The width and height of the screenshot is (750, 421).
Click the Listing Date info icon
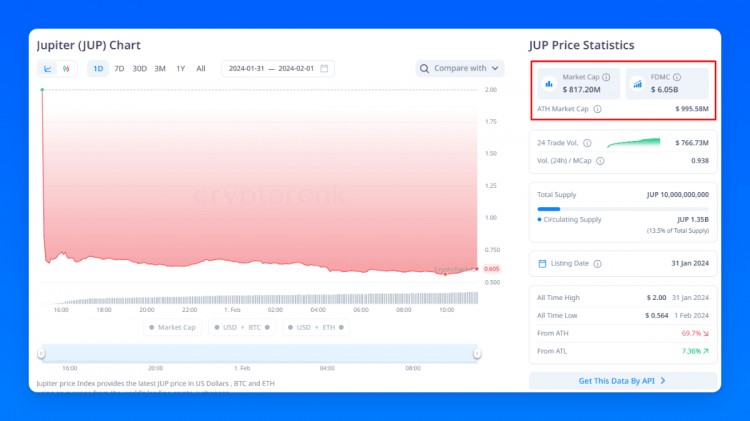pos(597,264)
